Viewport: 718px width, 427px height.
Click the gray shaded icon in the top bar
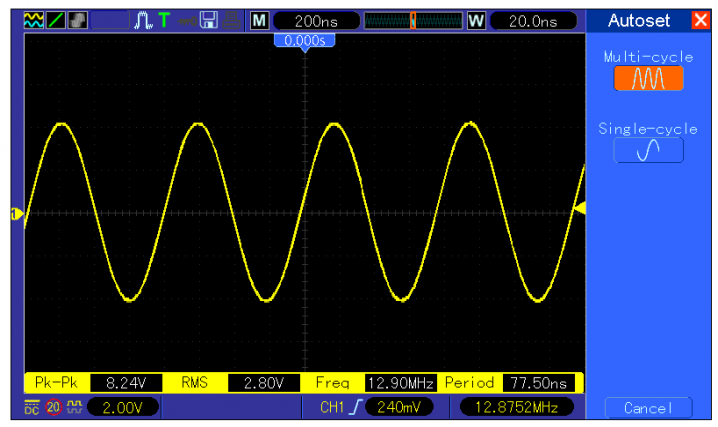click(x=76, y=20)
